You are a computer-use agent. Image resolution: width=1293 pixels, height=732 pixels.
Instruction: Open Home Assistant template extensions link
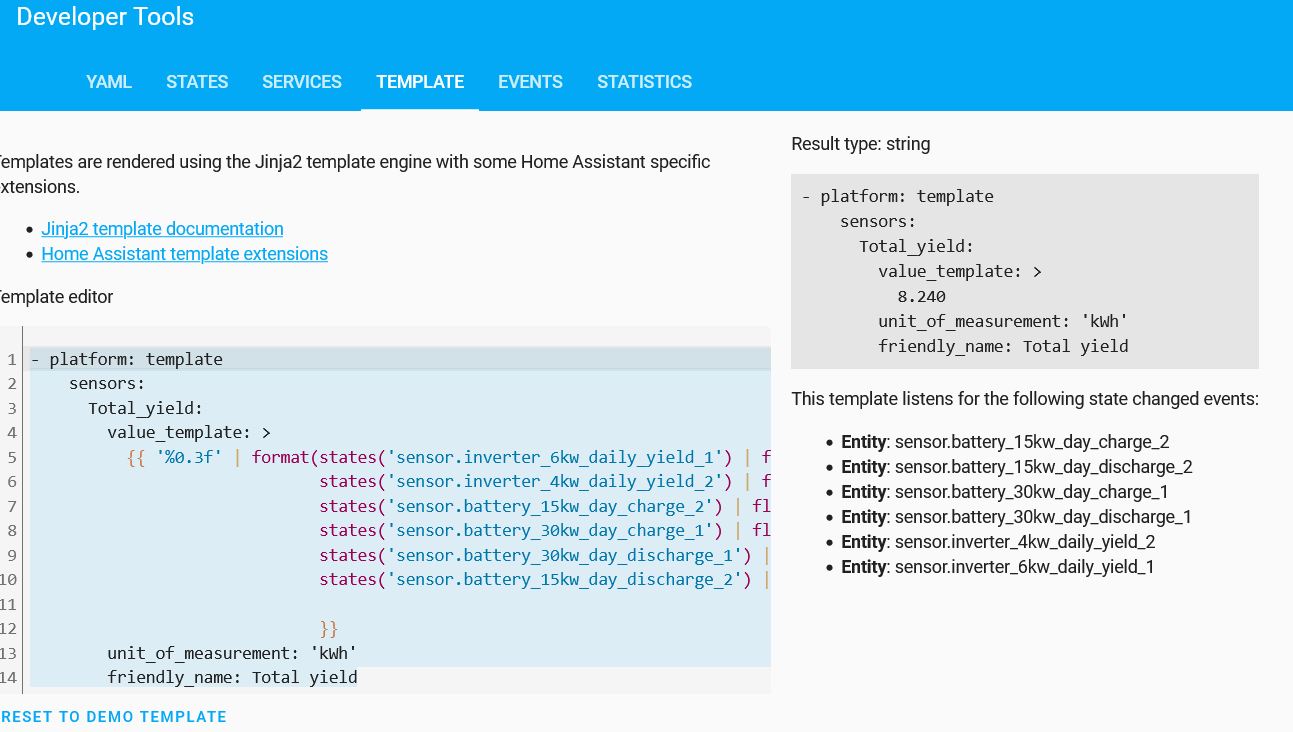click(184, 254)
